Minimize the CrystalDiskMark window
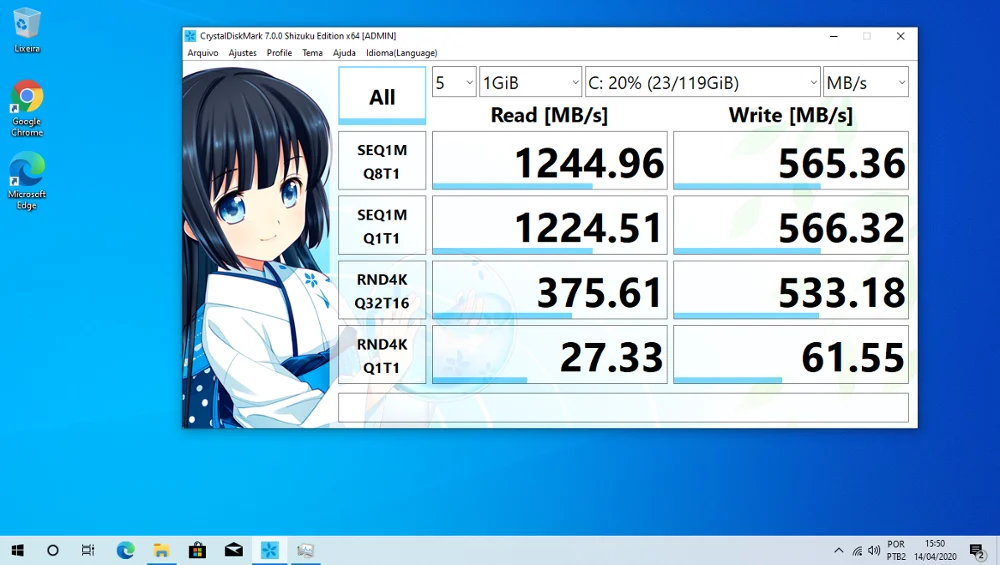This screenshot has height=565, width=1000. 834,36
